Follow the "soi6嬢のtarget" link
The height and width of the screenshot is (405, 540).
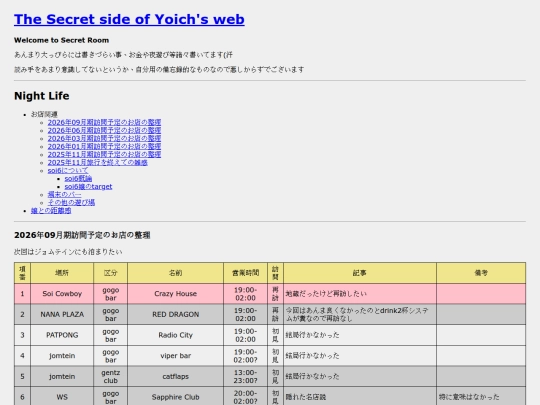pos(88,186)
